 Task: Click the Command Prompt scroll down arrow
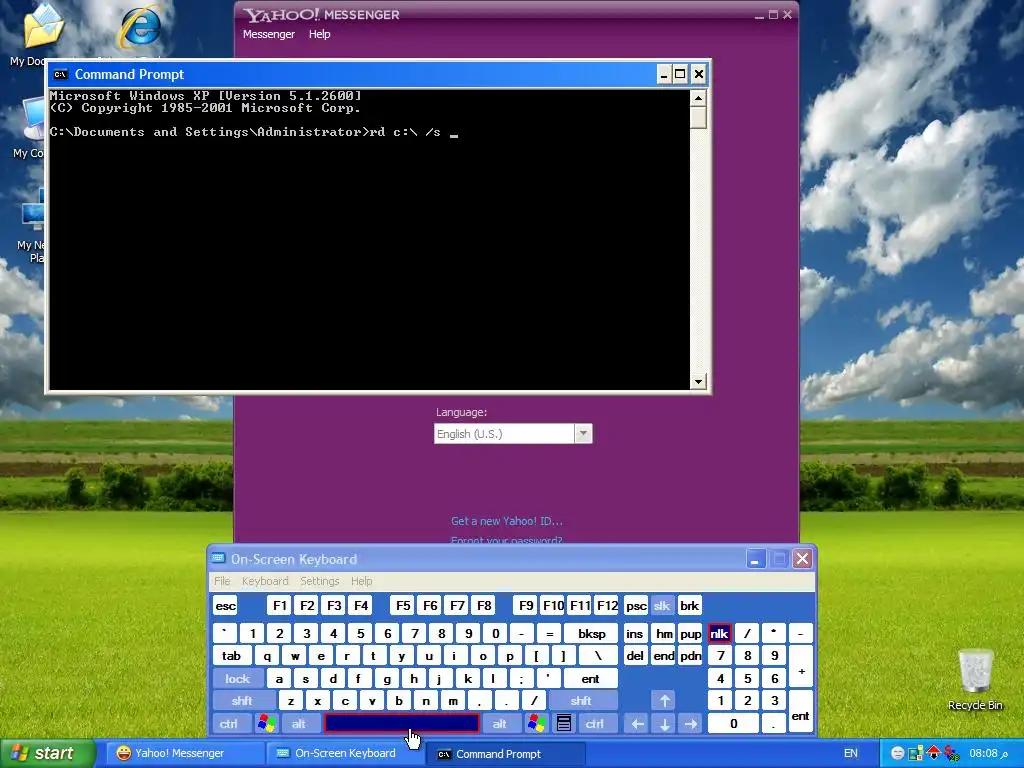pos(698,381)
